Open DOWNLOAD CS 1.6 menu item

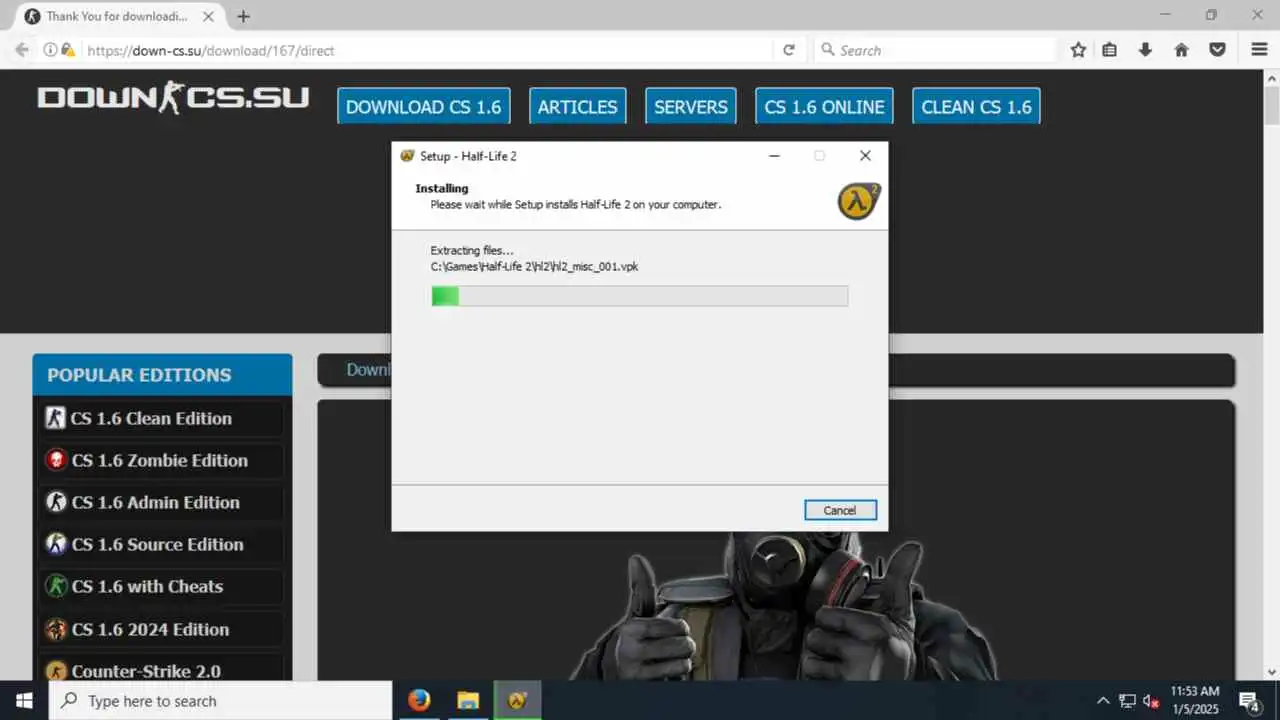coord(423,107)
